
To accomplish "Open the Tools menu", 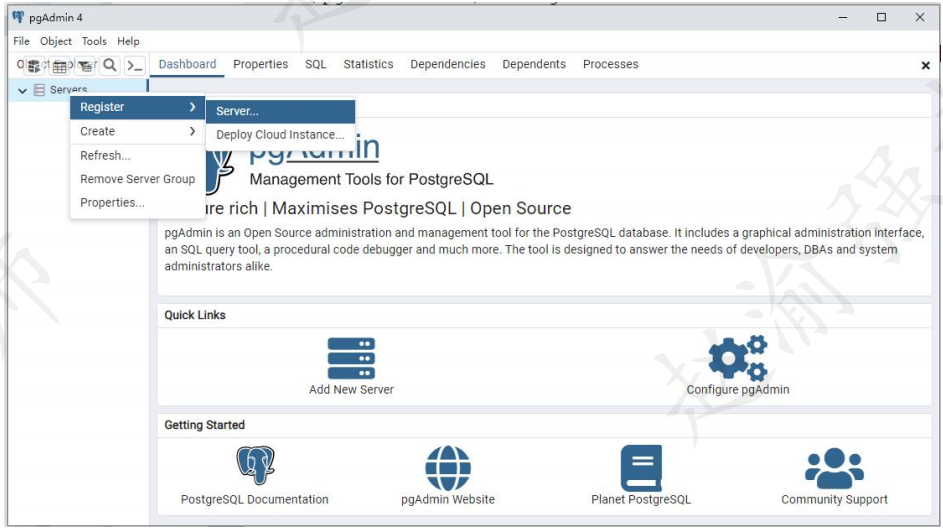I will 94,41.
